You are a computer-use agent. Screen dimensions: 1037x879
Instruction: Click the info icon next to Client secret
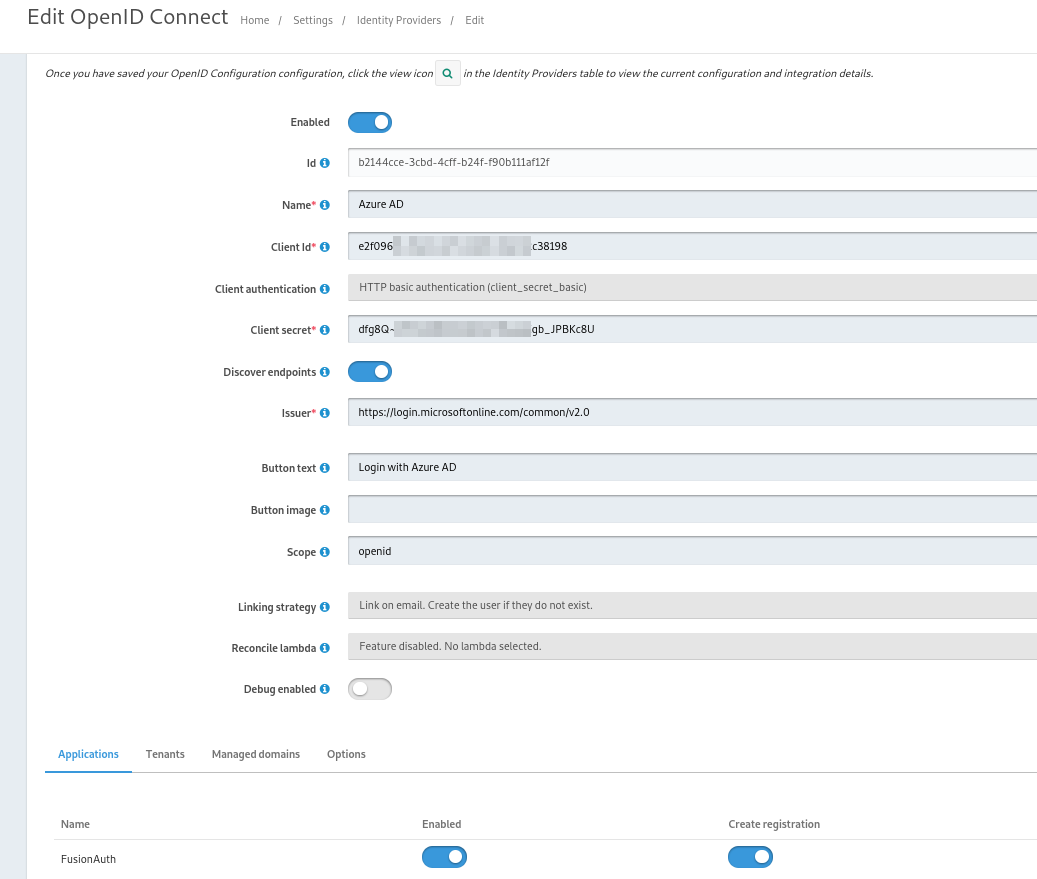point(325,330)
